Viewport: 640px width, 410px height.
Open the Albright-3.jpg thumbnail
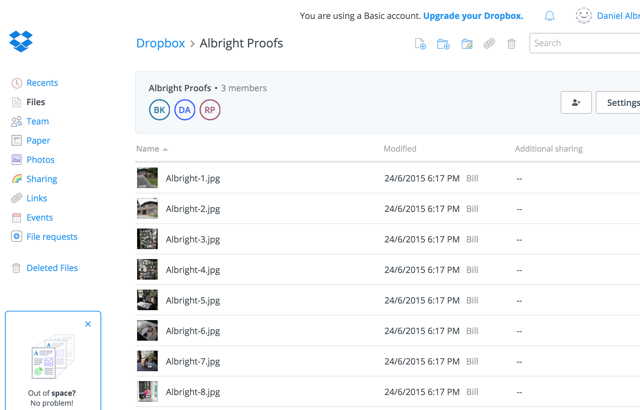[147, 239]
